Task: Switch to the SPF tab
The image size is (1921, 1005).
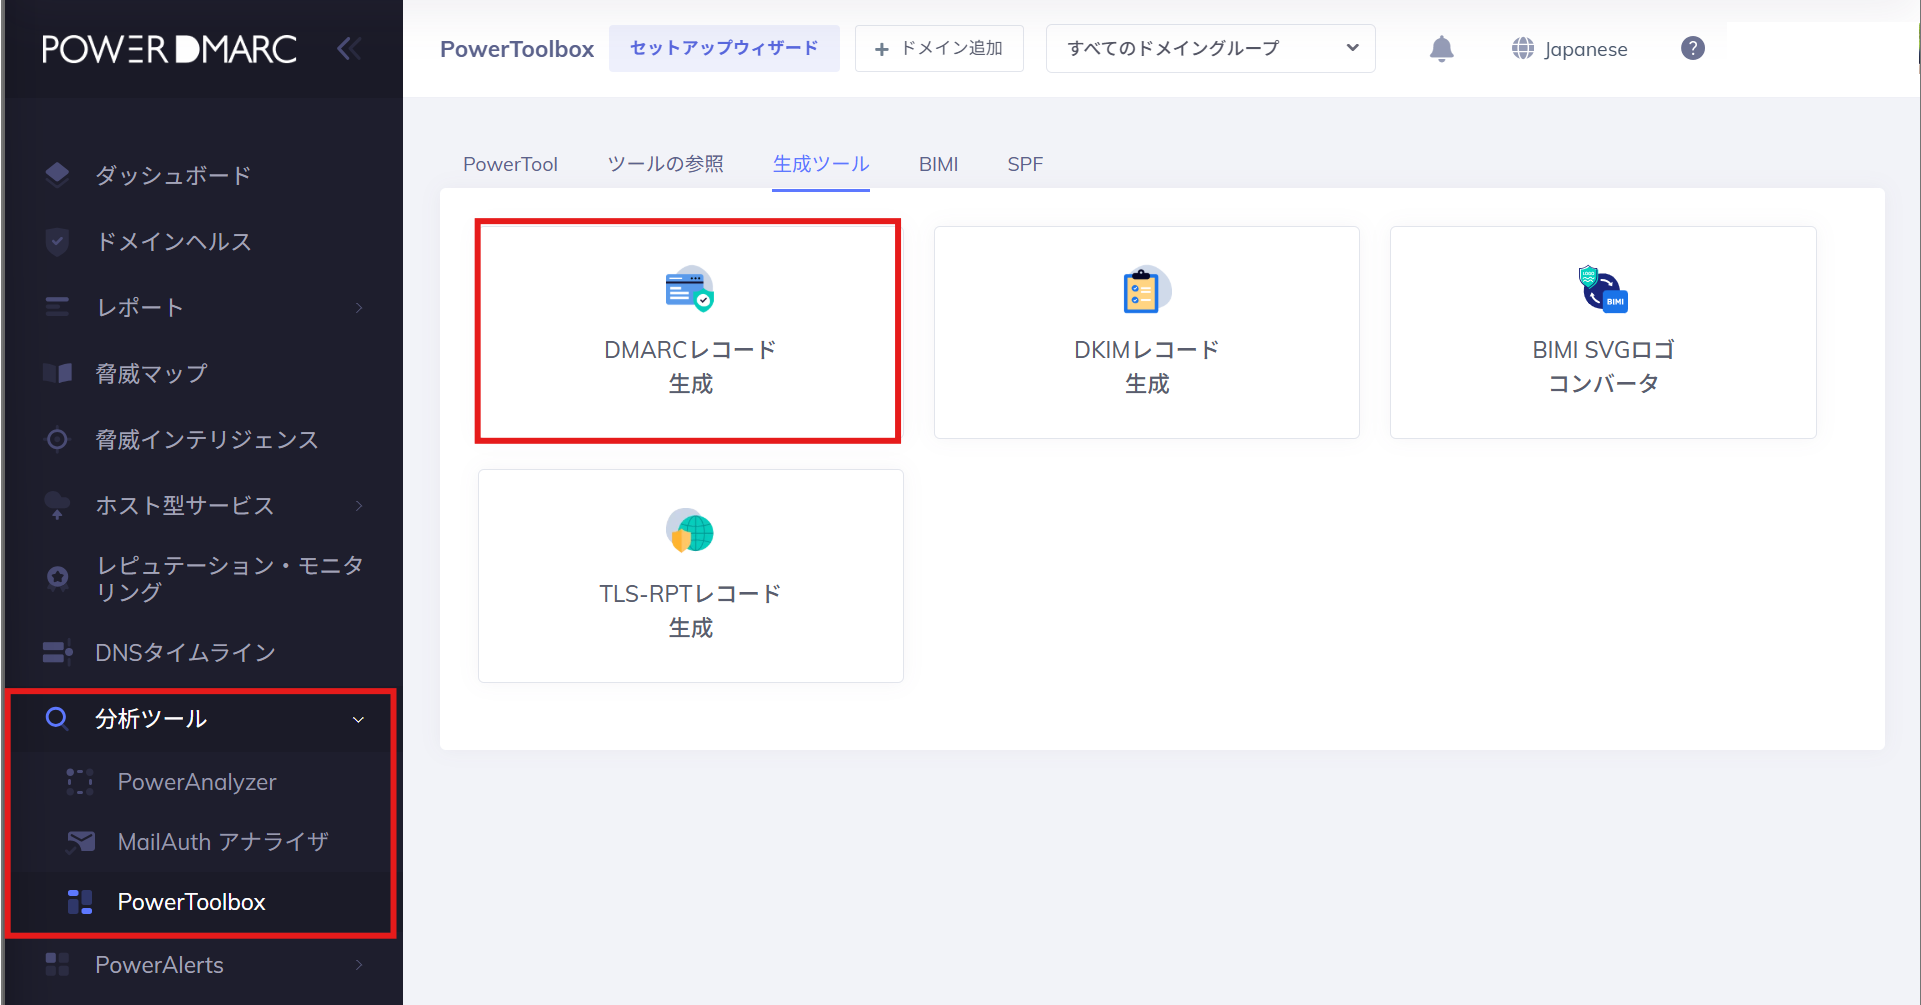Action: pyautogui.click(x=1025, y=164)
